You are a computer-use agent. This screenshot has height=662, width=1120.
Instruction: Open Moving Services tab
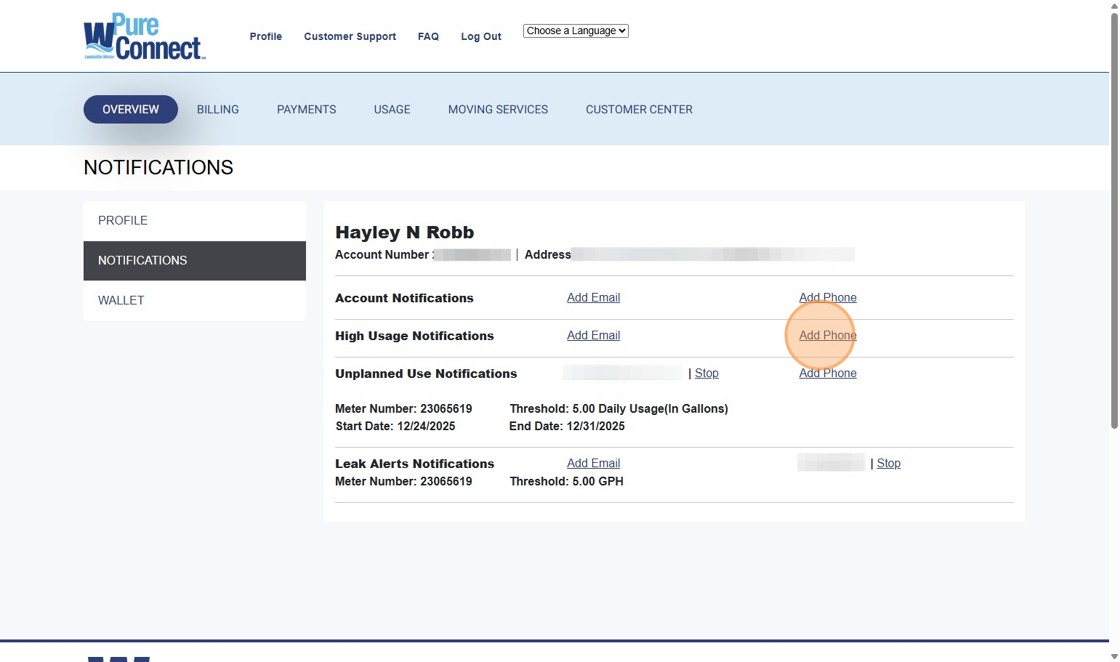point(497,109)
